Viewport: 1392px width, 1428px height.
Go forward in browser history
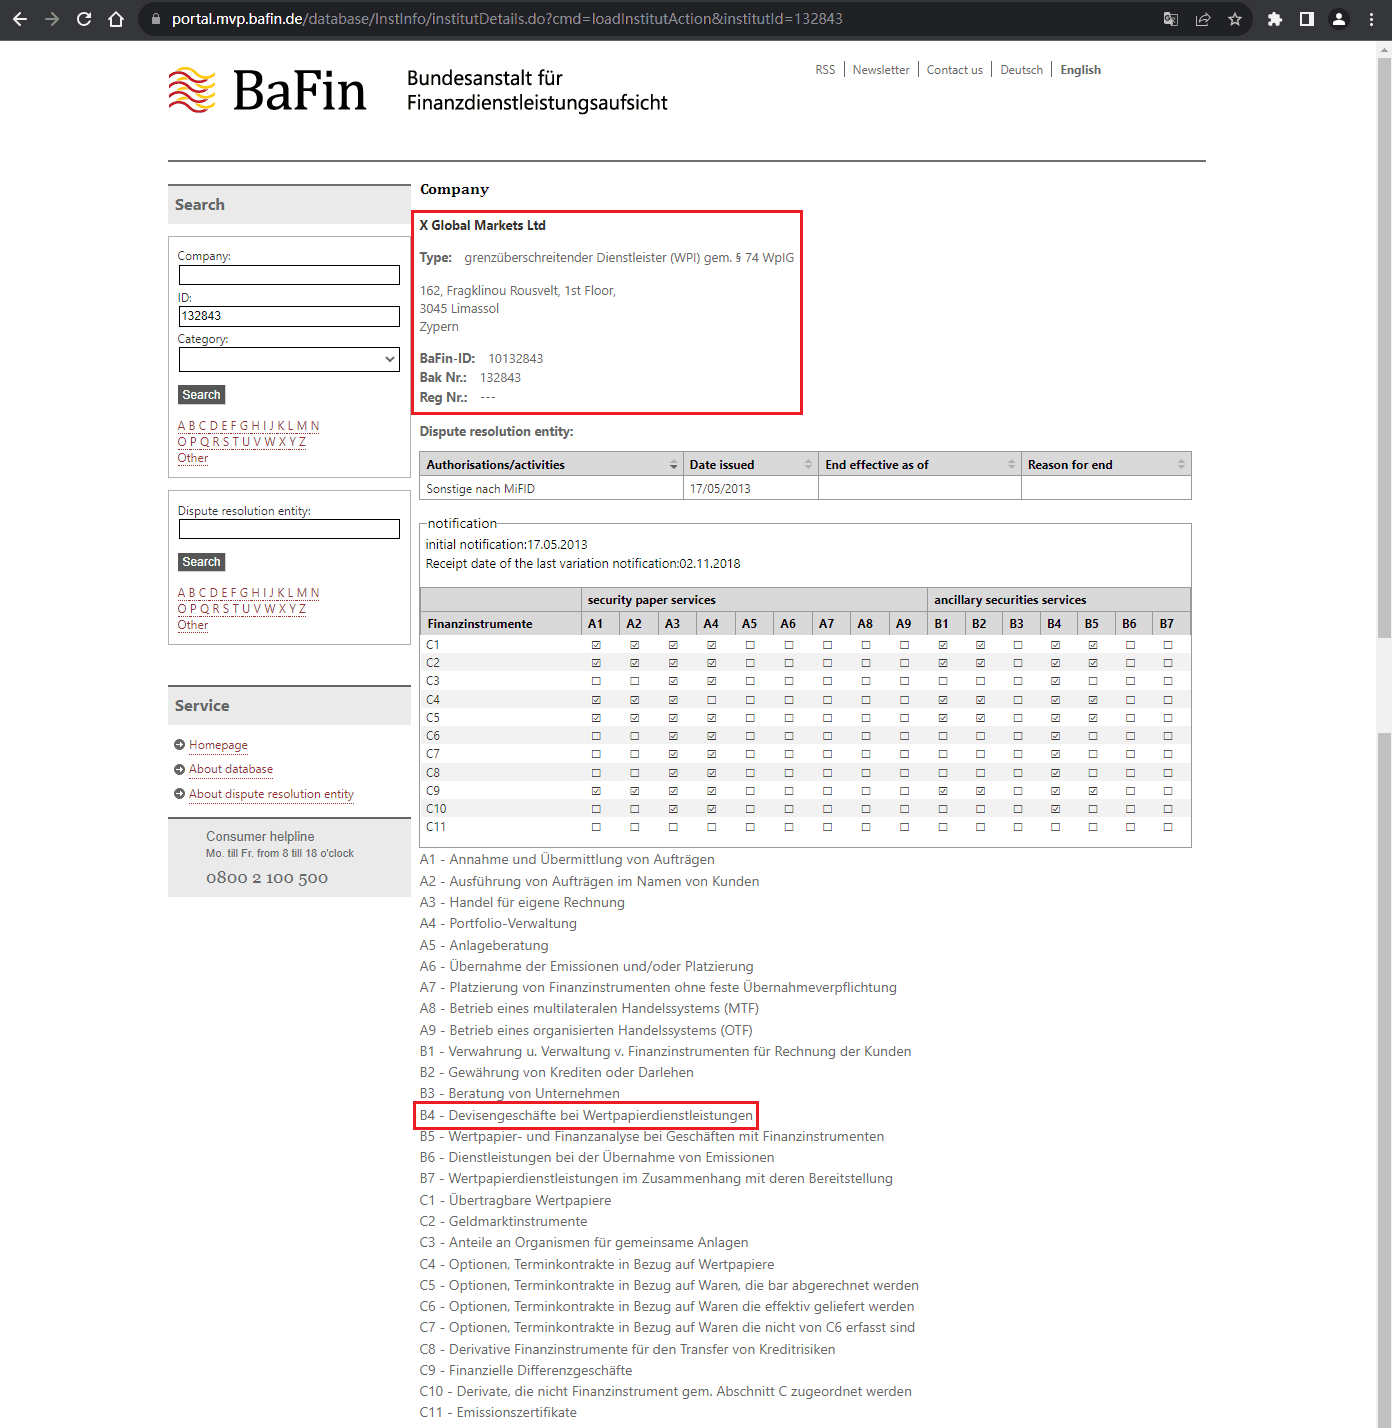pos(52,19)
